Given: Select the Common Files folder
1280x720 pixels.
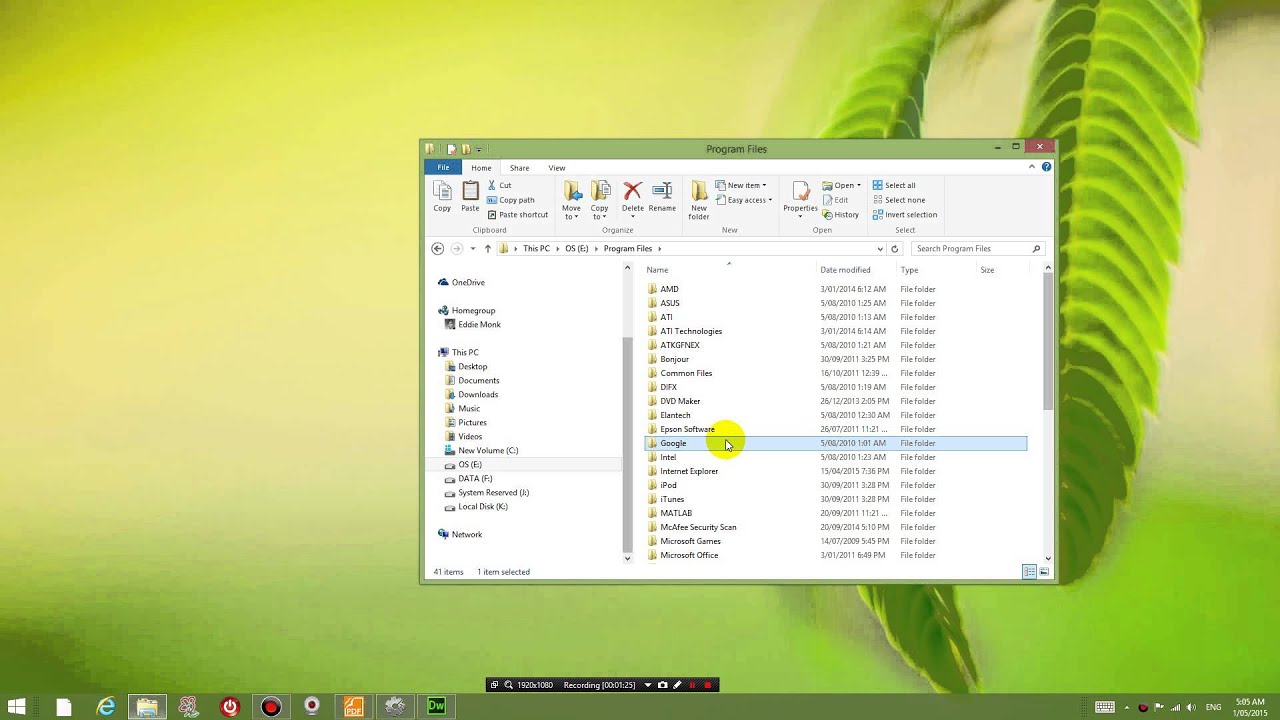Looking at the screenshot, I should 835,373.
